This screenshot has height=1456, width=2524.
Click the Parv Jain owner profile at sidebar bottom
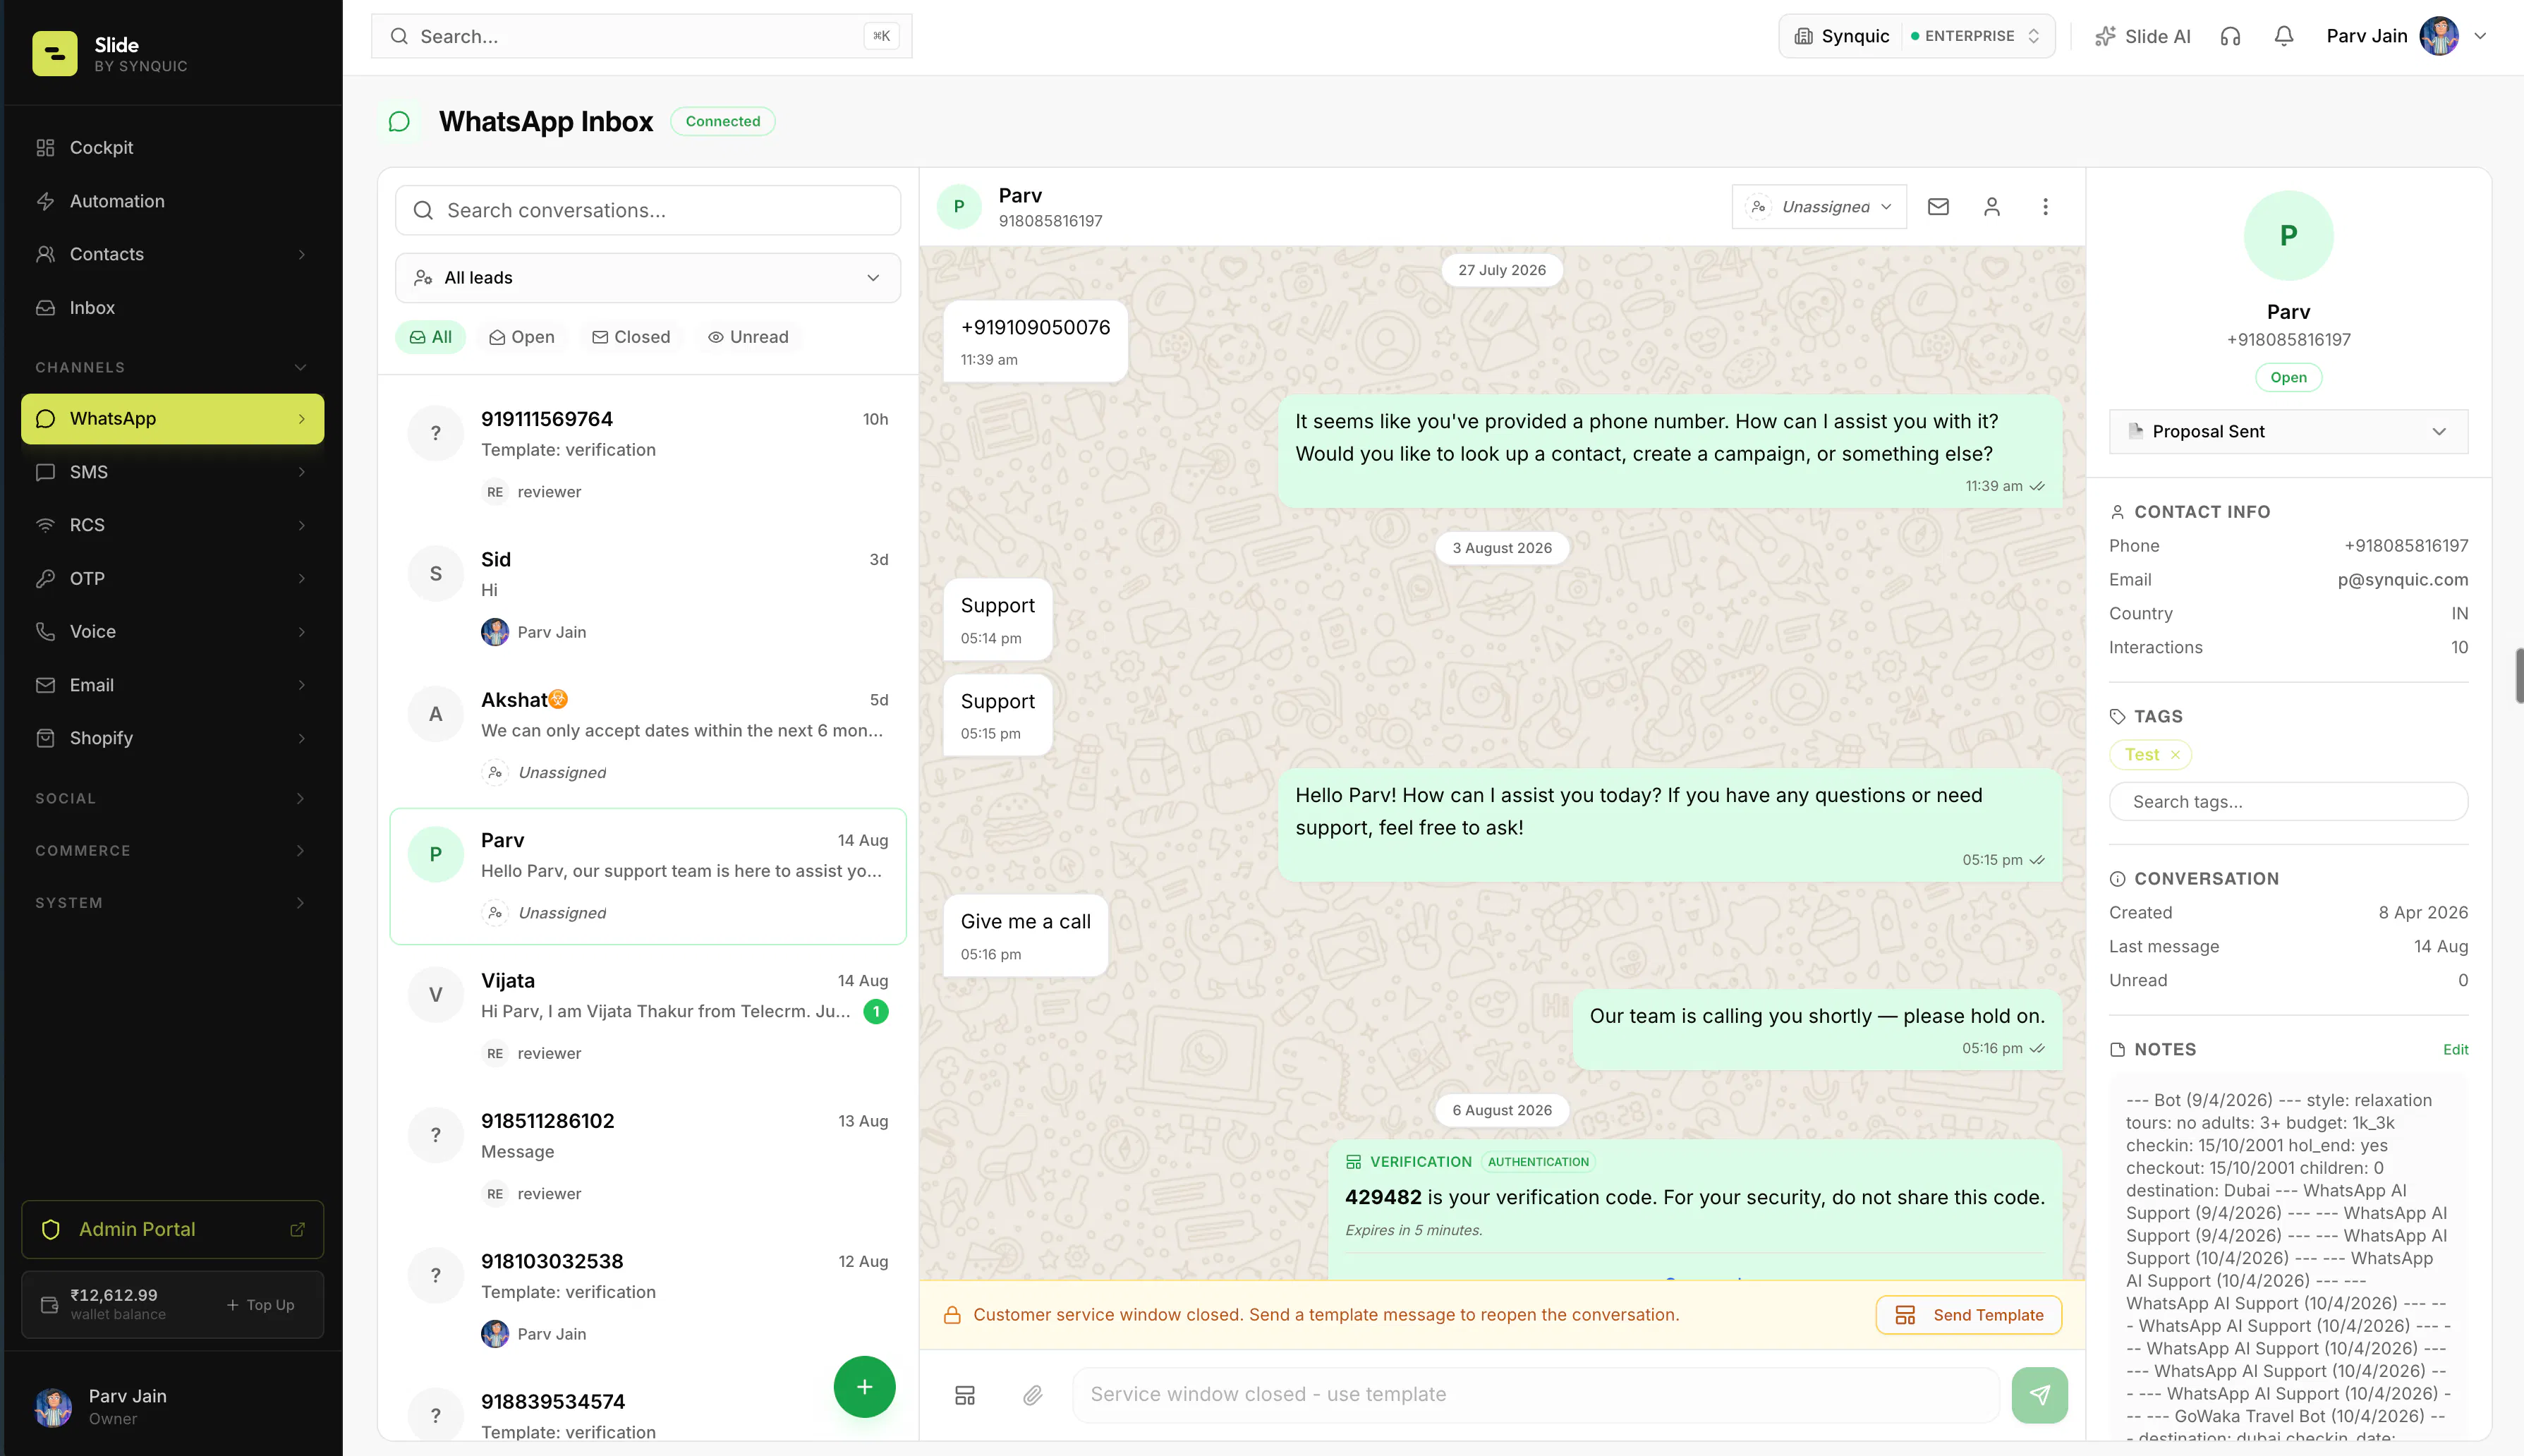172,1406
